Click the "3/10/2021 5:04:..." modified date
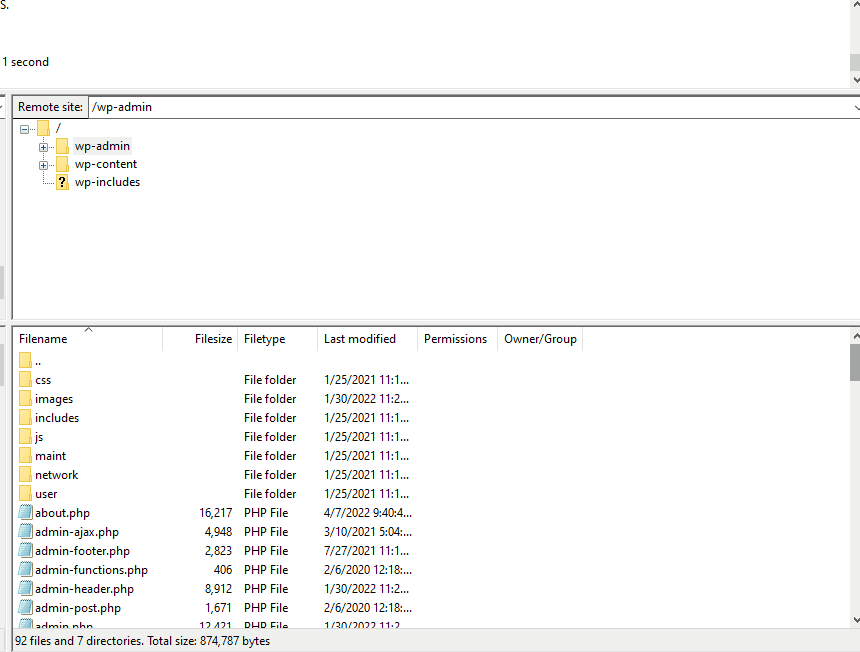The height and width of the screenshot is (652, 860). tap(368, 532)
